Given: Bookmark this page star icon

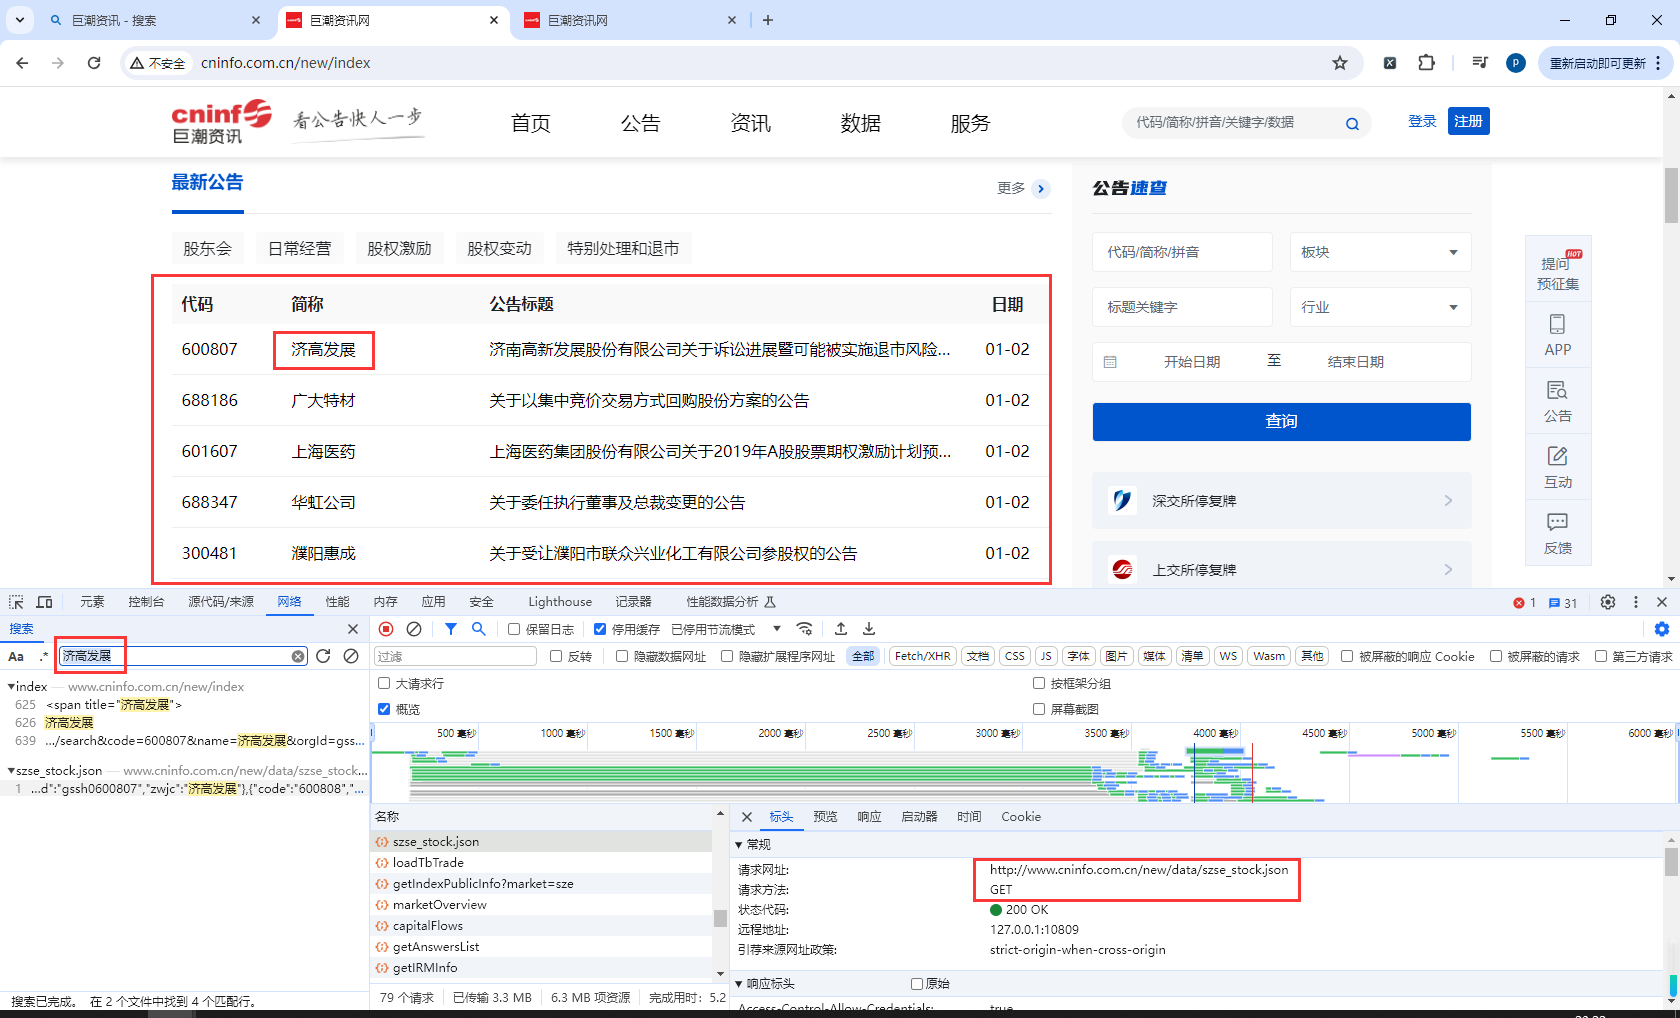Looking at the screenshot, I should 1340,63.
